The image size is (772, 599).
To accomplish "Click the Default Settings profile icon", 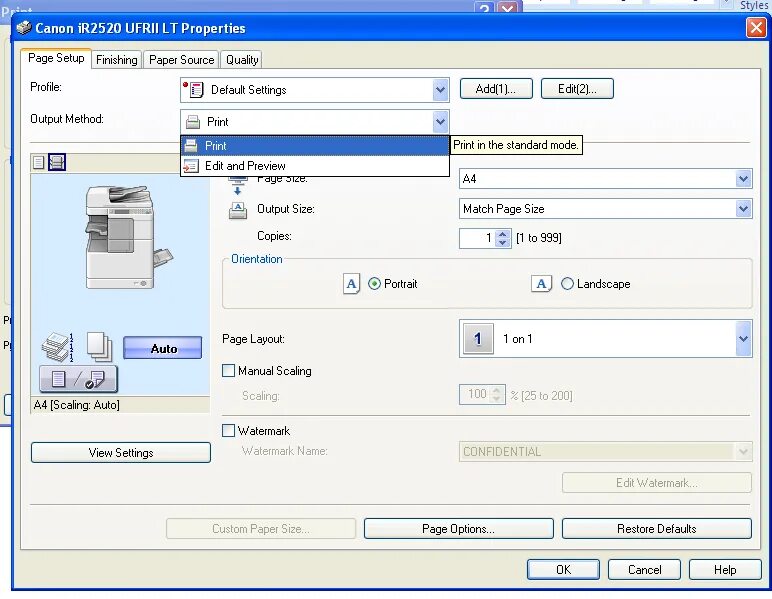I will click(193, 90).
